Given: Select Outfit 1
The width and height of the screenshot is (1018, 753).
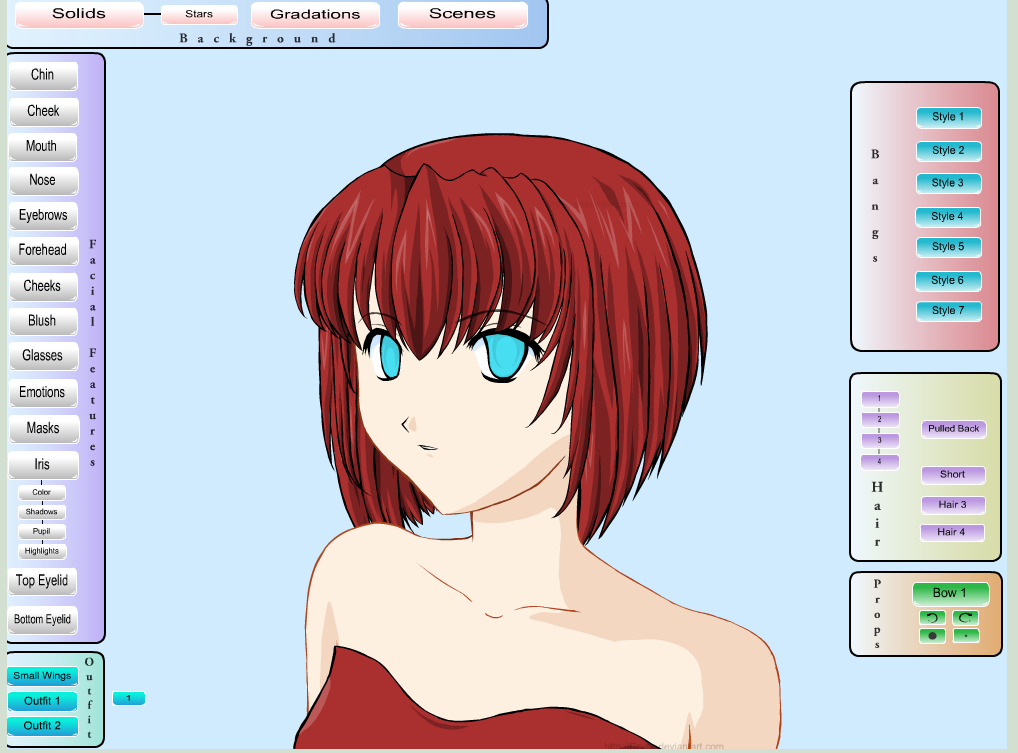Looking at the screenshot, I should pyautogui.click(x=42, y=702).
